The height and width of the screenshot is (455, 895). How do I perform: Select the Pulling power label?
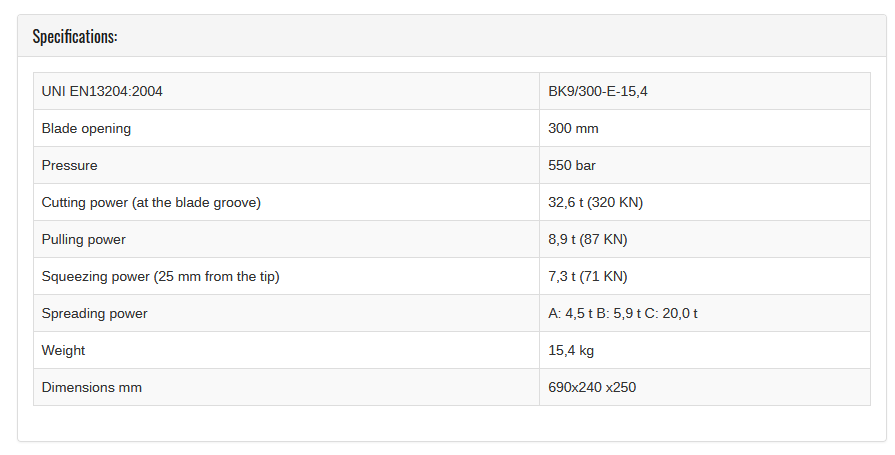pos(83,240)
